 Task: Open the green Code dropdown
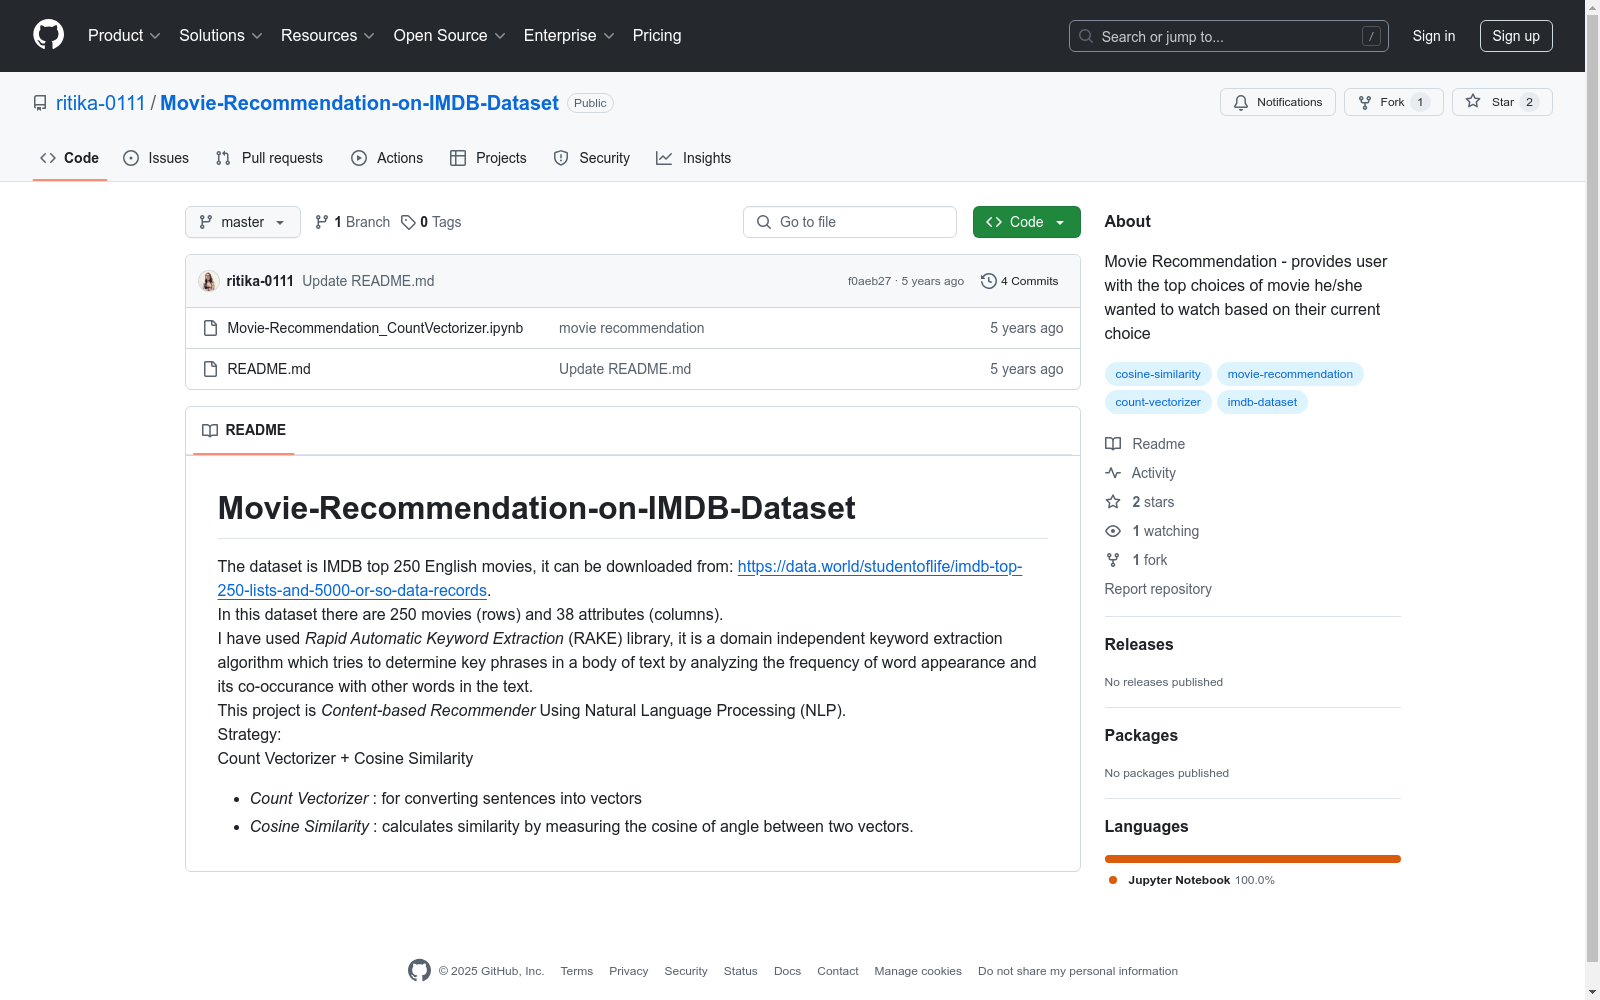[1026, 222]
